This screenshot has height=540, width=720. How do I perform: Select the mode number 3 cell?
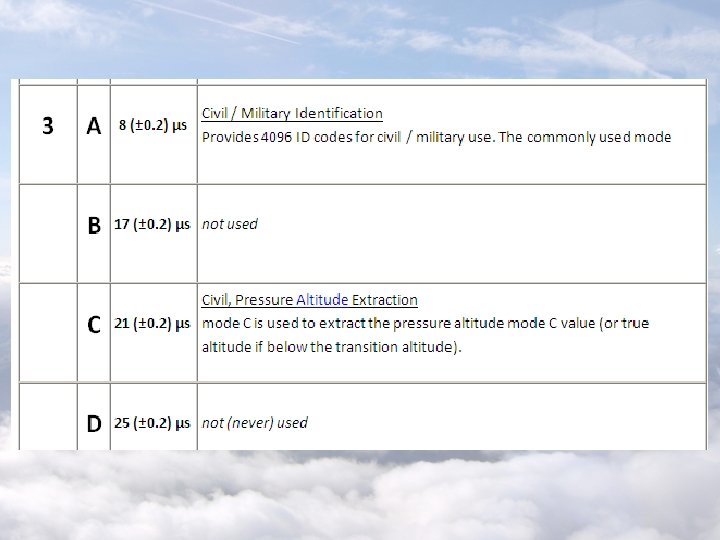pos(47,126)
